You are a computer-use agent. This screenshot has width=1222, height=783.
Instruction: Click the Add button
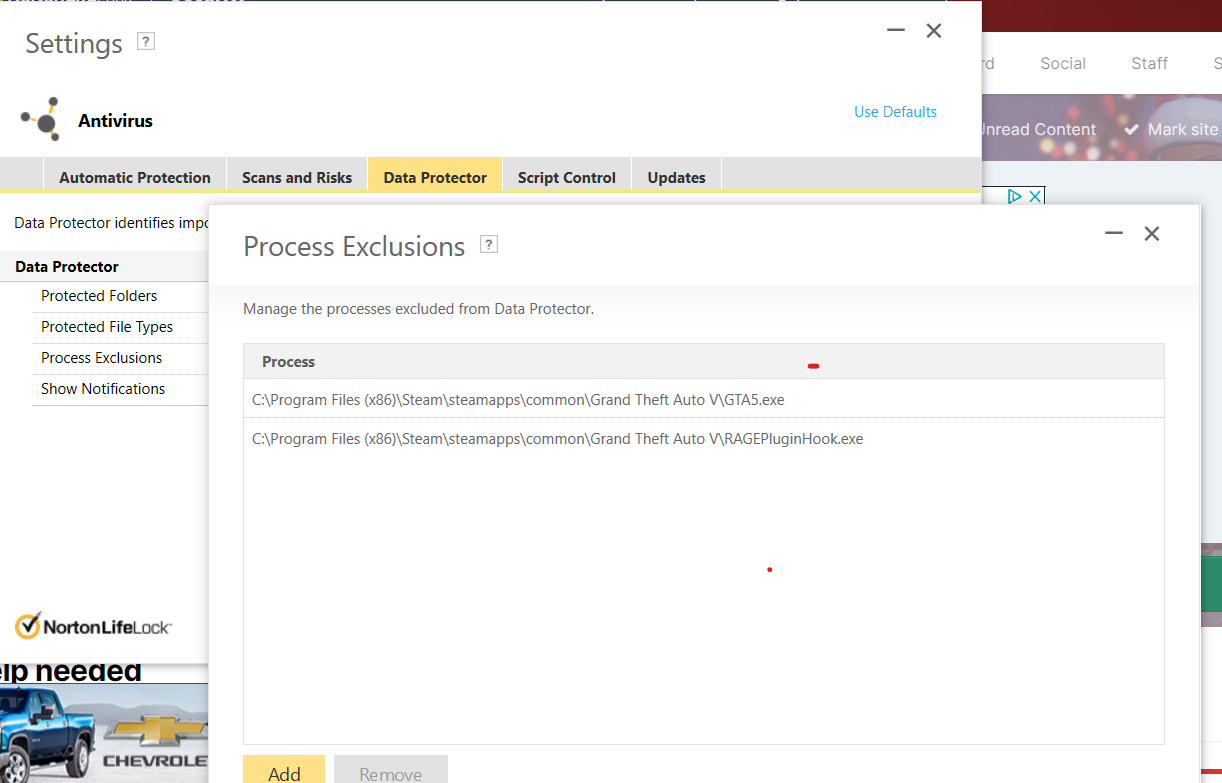284,770
